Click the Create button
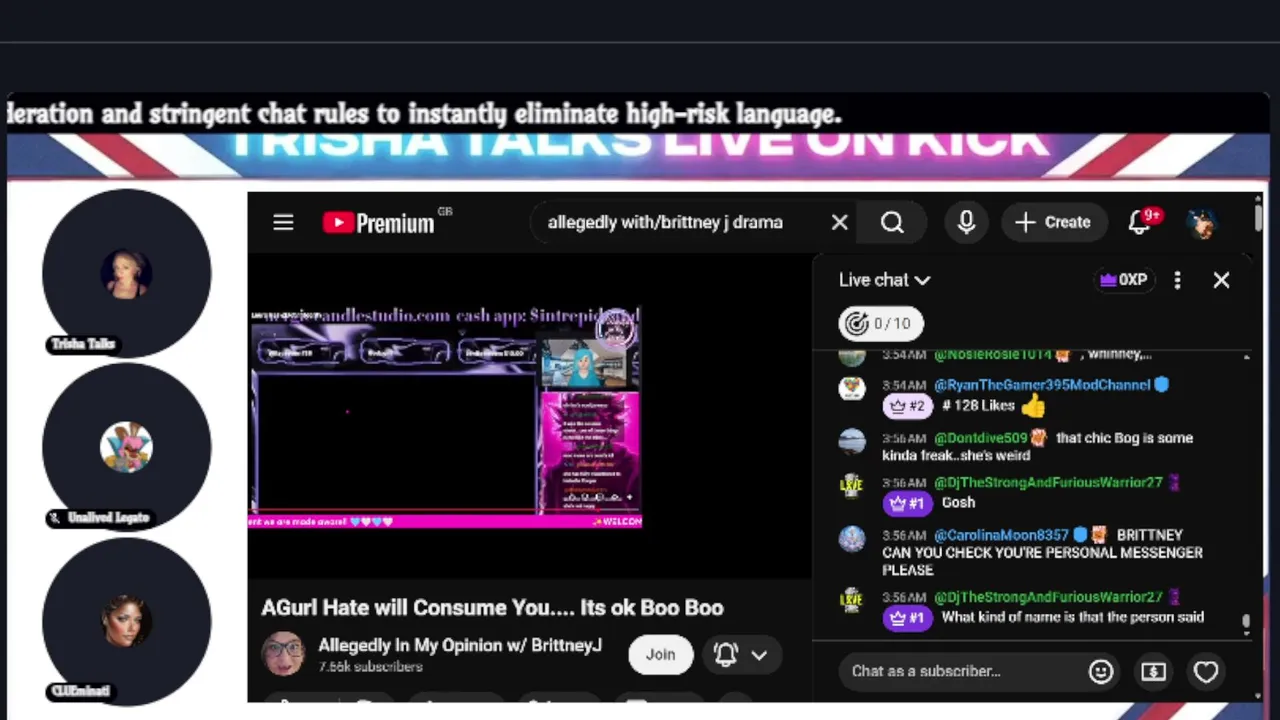1280x720 pixels. point(1053,222)
